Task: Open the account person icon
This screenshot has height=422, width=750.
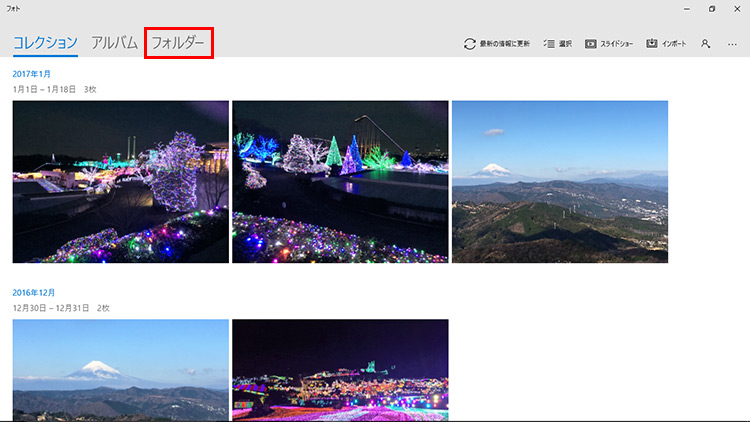Action: pos(706,44)
